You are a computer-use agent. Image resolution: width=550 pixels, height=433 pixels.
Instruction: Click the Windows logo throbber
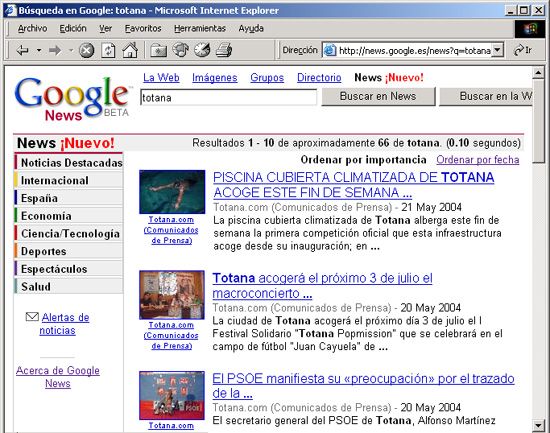(x=530, y=29)
